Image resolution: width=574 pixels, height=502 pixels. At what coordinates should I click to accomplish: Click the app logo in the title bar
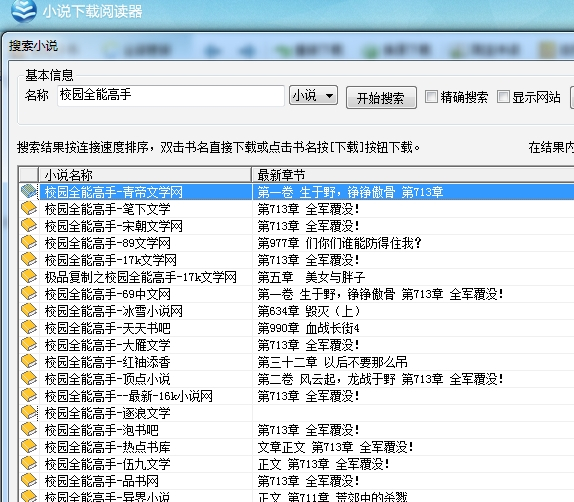point(23,11)
